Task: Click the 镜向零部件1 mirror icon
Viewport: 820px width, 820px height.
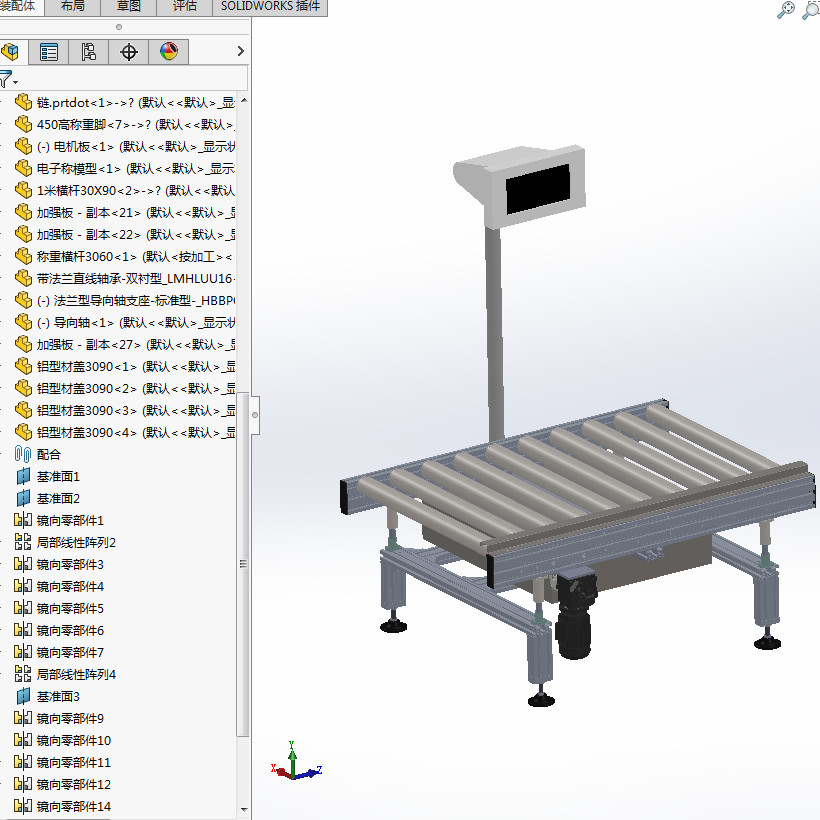Action: (23, 520)
